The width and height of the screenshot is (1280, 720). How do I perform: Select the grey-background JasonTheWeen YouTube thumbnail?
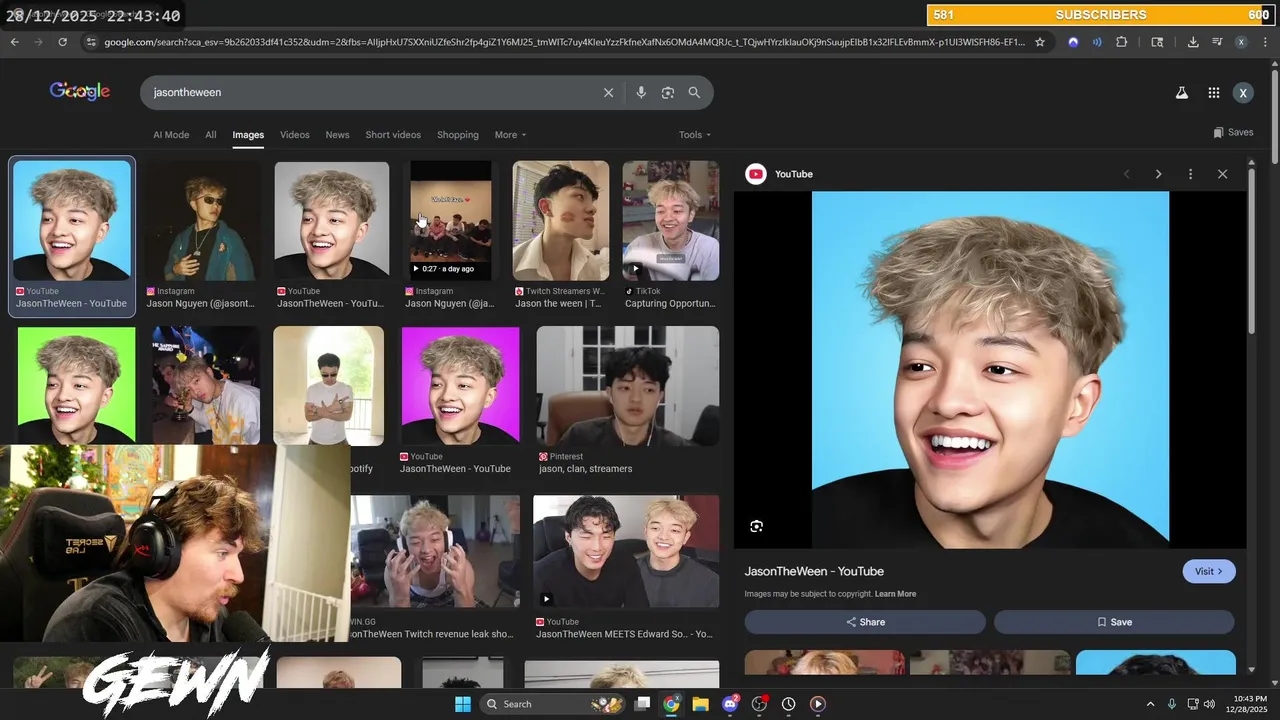tap(332, 221)
